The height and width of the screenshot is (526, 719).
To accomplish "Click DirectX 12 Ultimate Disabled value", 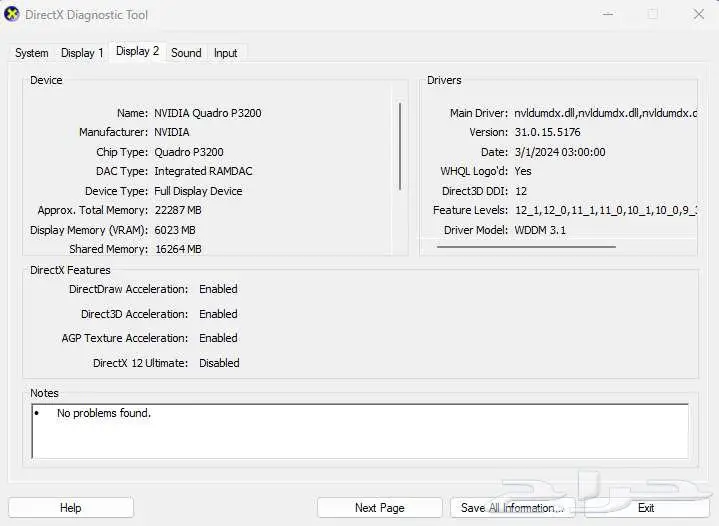I will (x=219, y=363).
